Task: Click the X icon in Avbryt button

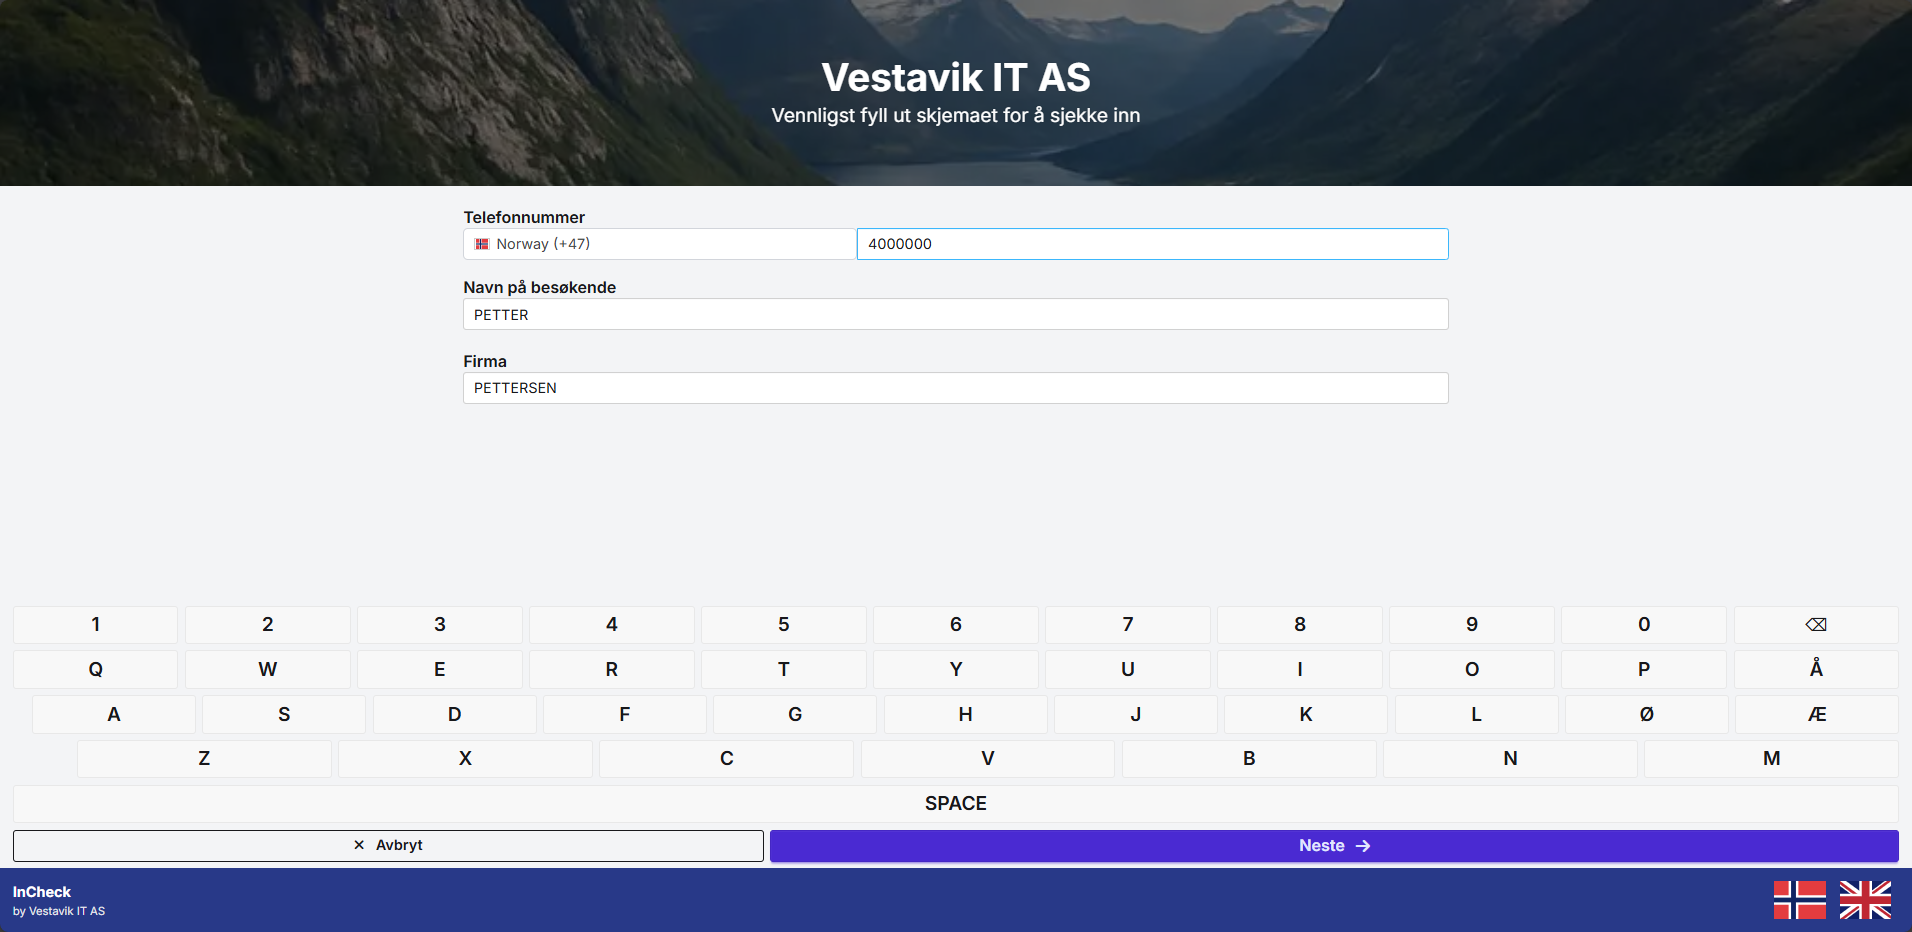Action: pyautogui.click(x=359, y=845)
